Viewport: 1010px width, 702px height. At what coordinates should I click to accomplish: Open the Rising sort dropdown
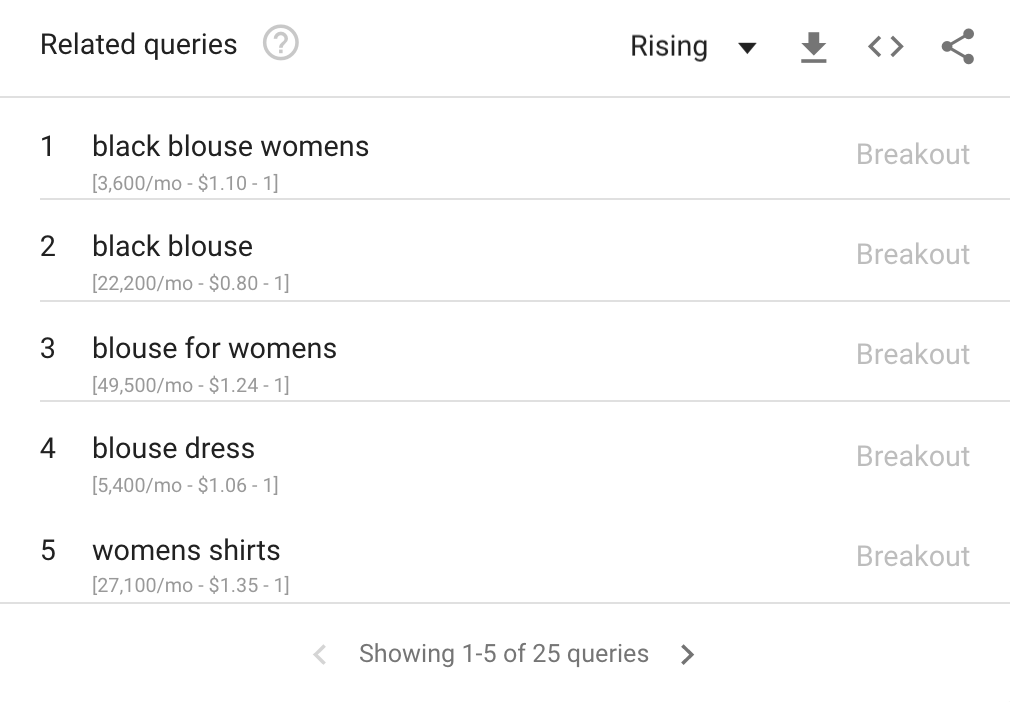(x=669, y=47)
